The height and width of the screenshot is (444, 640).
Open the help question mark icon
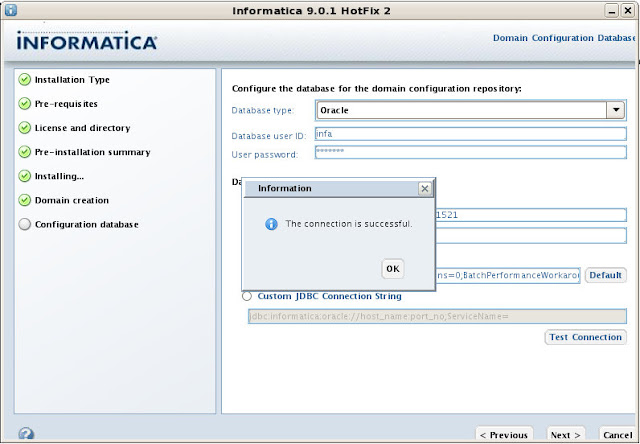(x=26, y=434)
